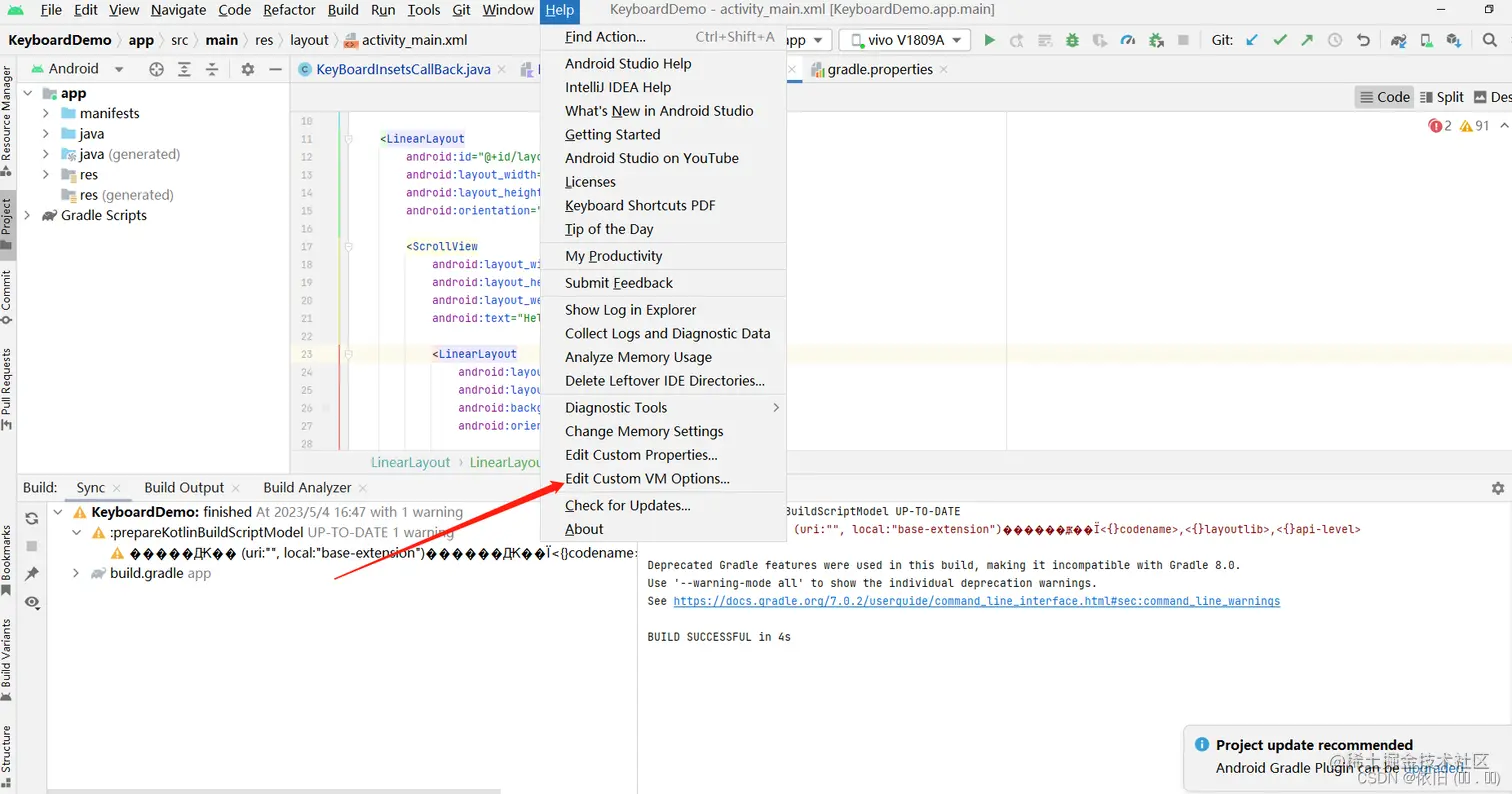The height and width of the screenshot is (794, 1512).
Task: Open the Profile app gauge icon
Action: pyautogui.click(x=1128, y=40)
